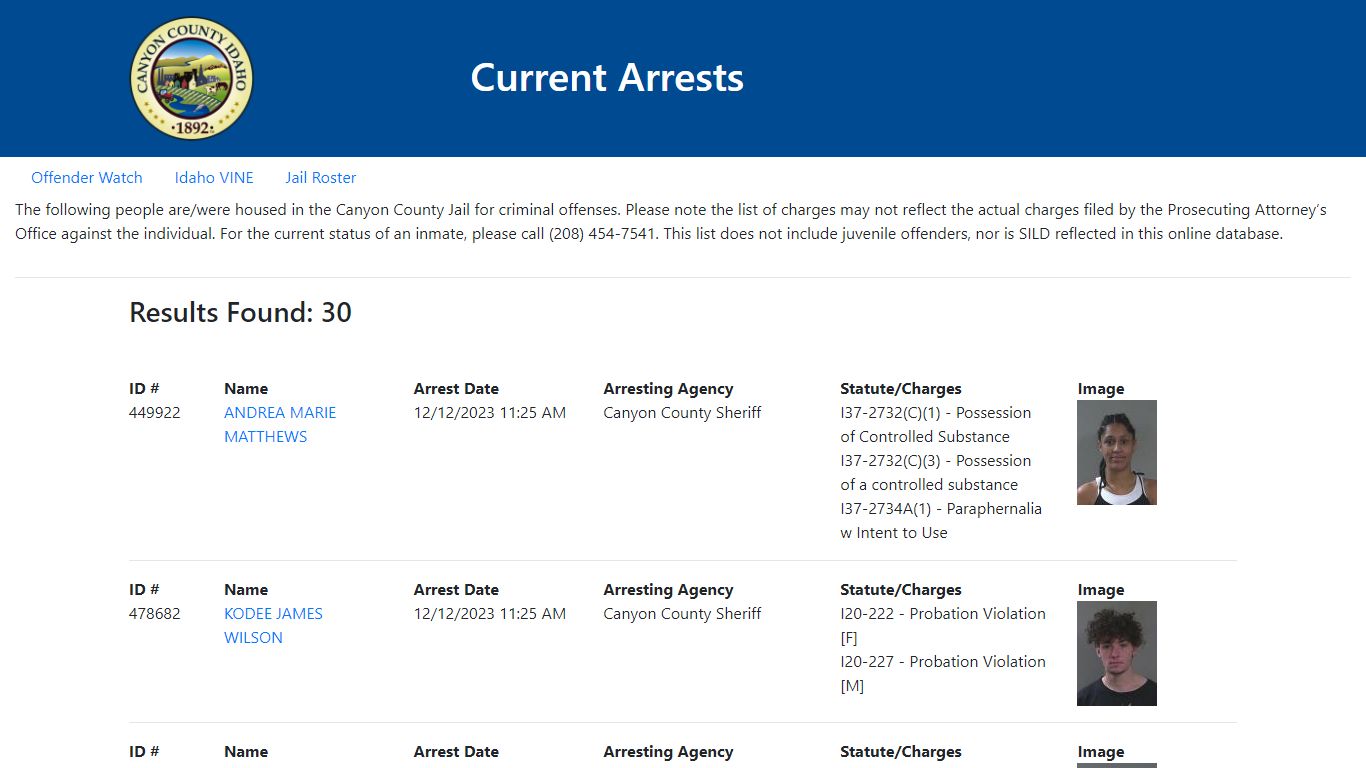Image resolution: width=1366 pixels, height=768 pixels.
Task: Click the mugshot thumbnail for ID 449922
Action: (x=1117, y=453)
